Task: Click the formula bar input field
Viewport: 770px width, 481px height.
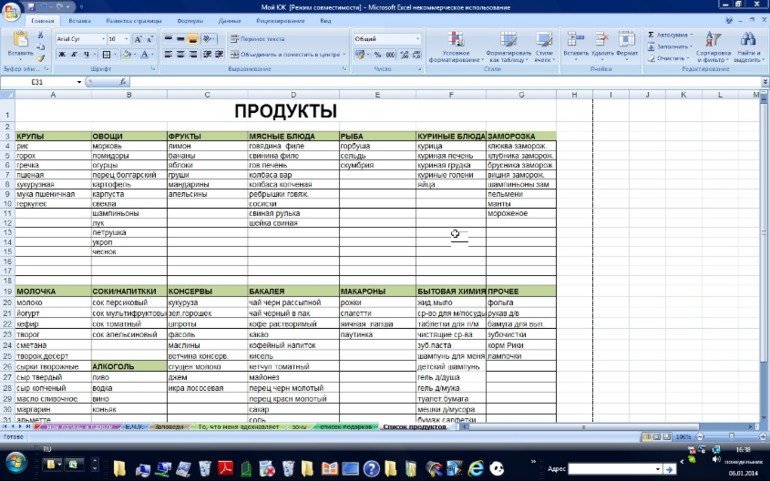Action: [x=445, y=82]
